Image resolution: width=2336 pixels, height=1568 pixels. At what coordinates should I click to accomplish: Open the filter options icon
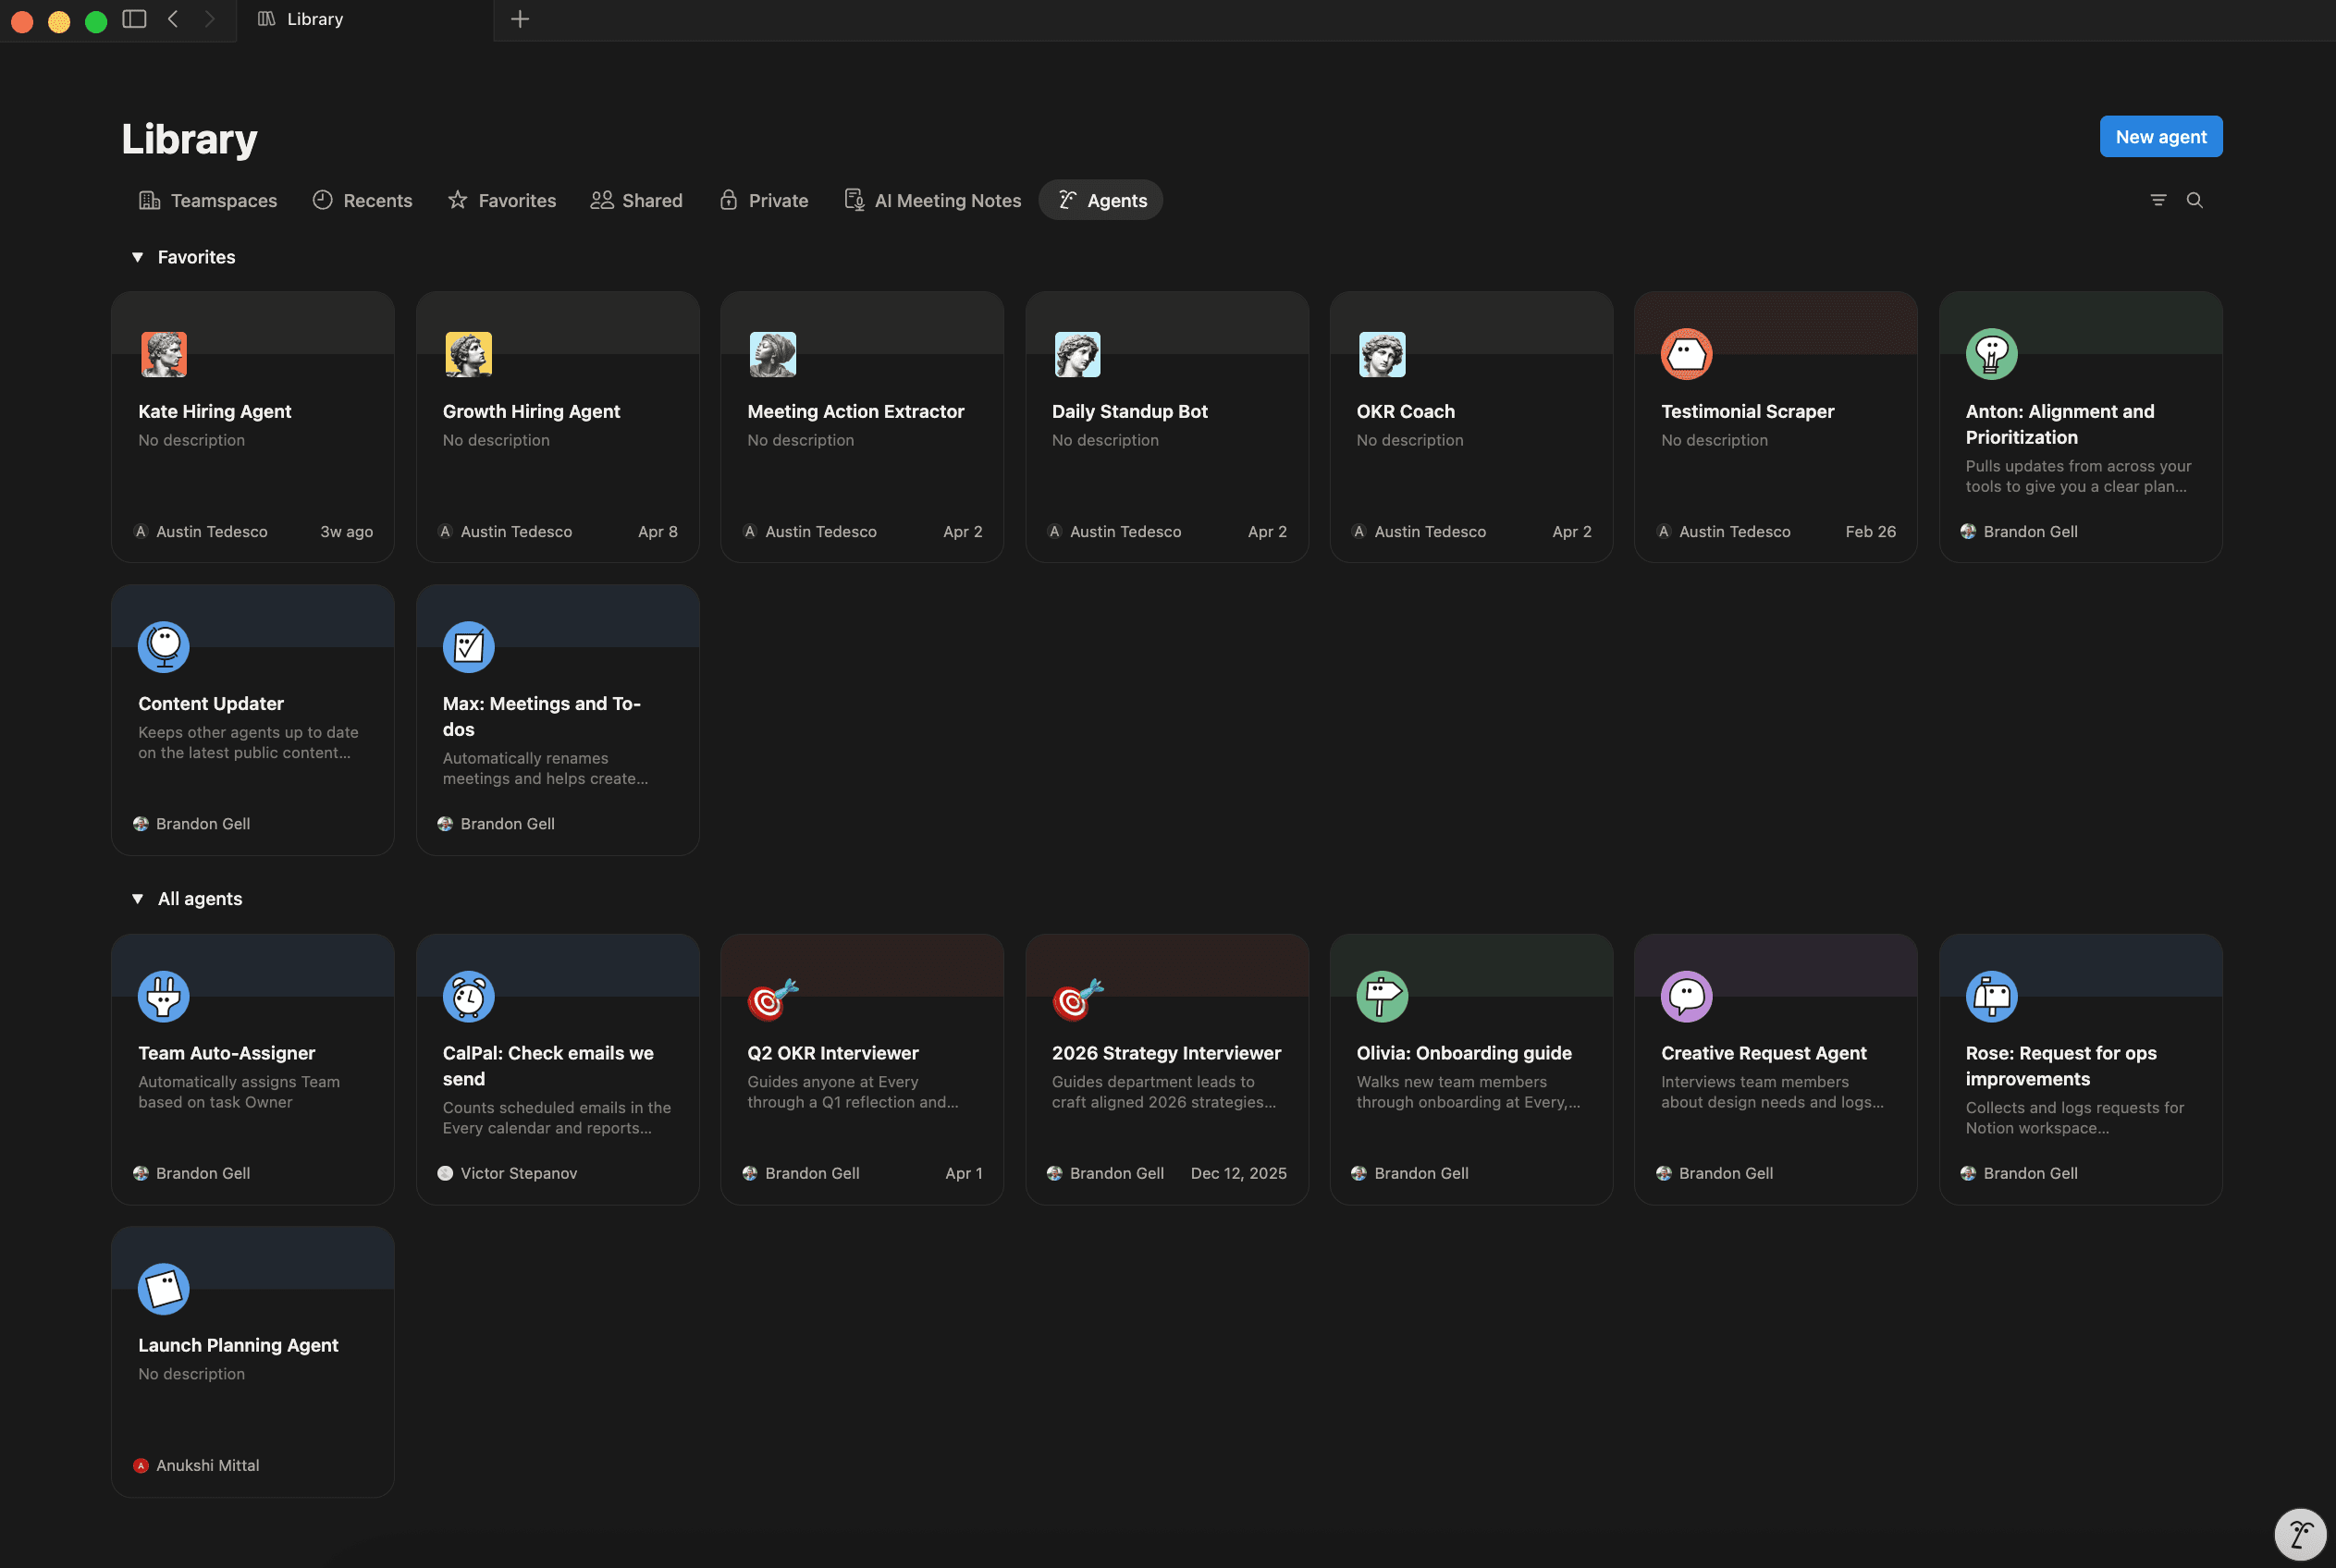point(2158,200)
